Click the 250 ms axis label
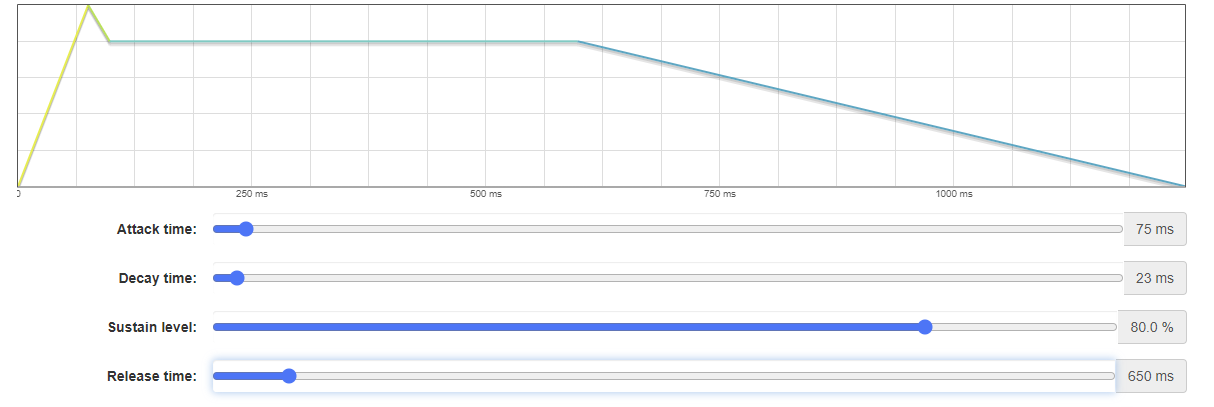The height and width of the screenshot is (407, 1214). pos(252,194)
